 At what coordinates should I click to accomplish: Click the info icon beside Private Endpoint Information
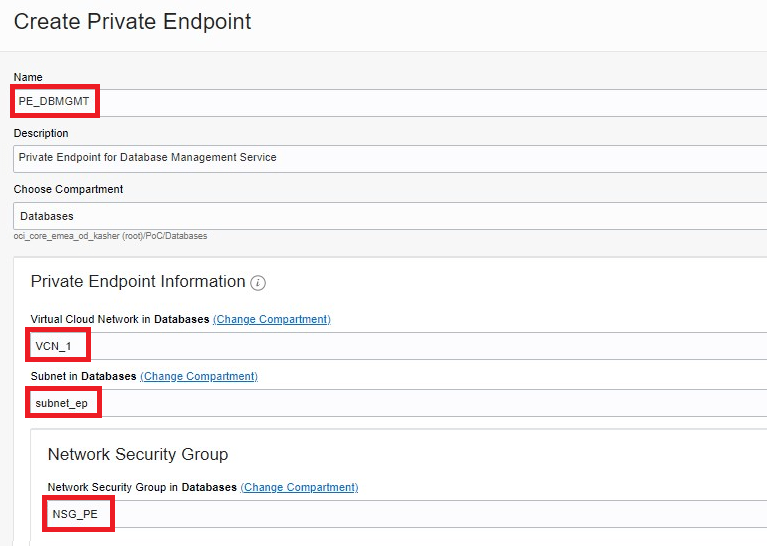tap(258, 283)
